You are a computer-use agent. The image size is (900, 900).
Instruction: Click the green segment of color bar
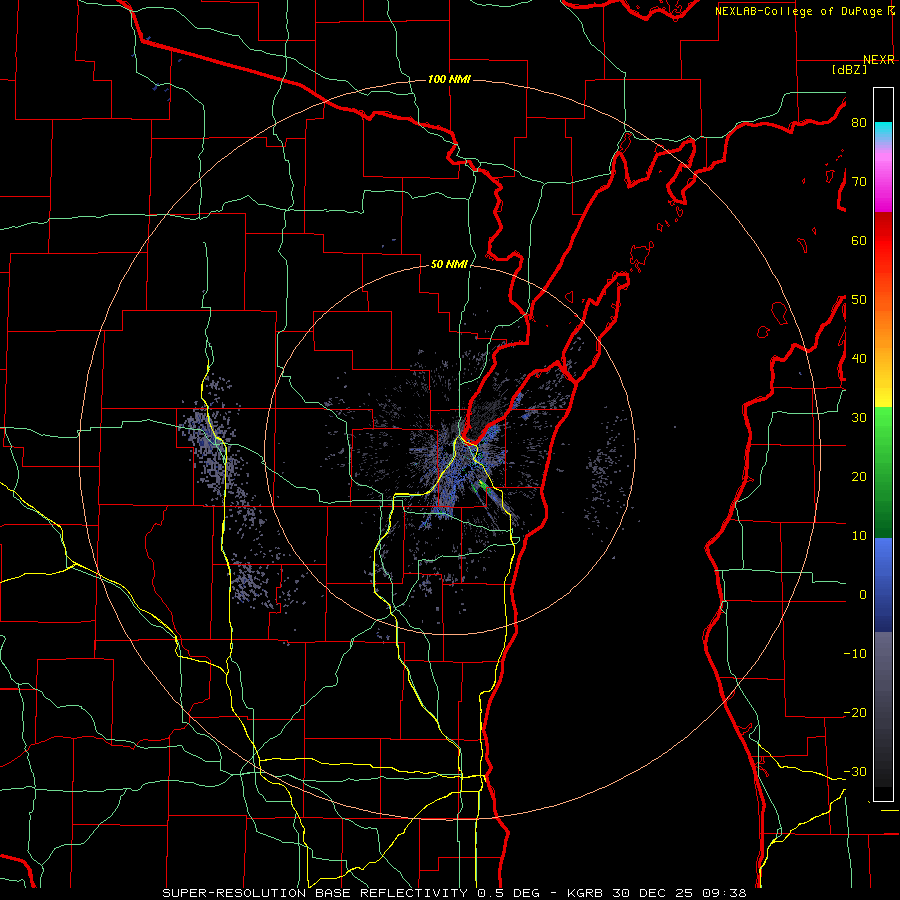tap(883, 472)
